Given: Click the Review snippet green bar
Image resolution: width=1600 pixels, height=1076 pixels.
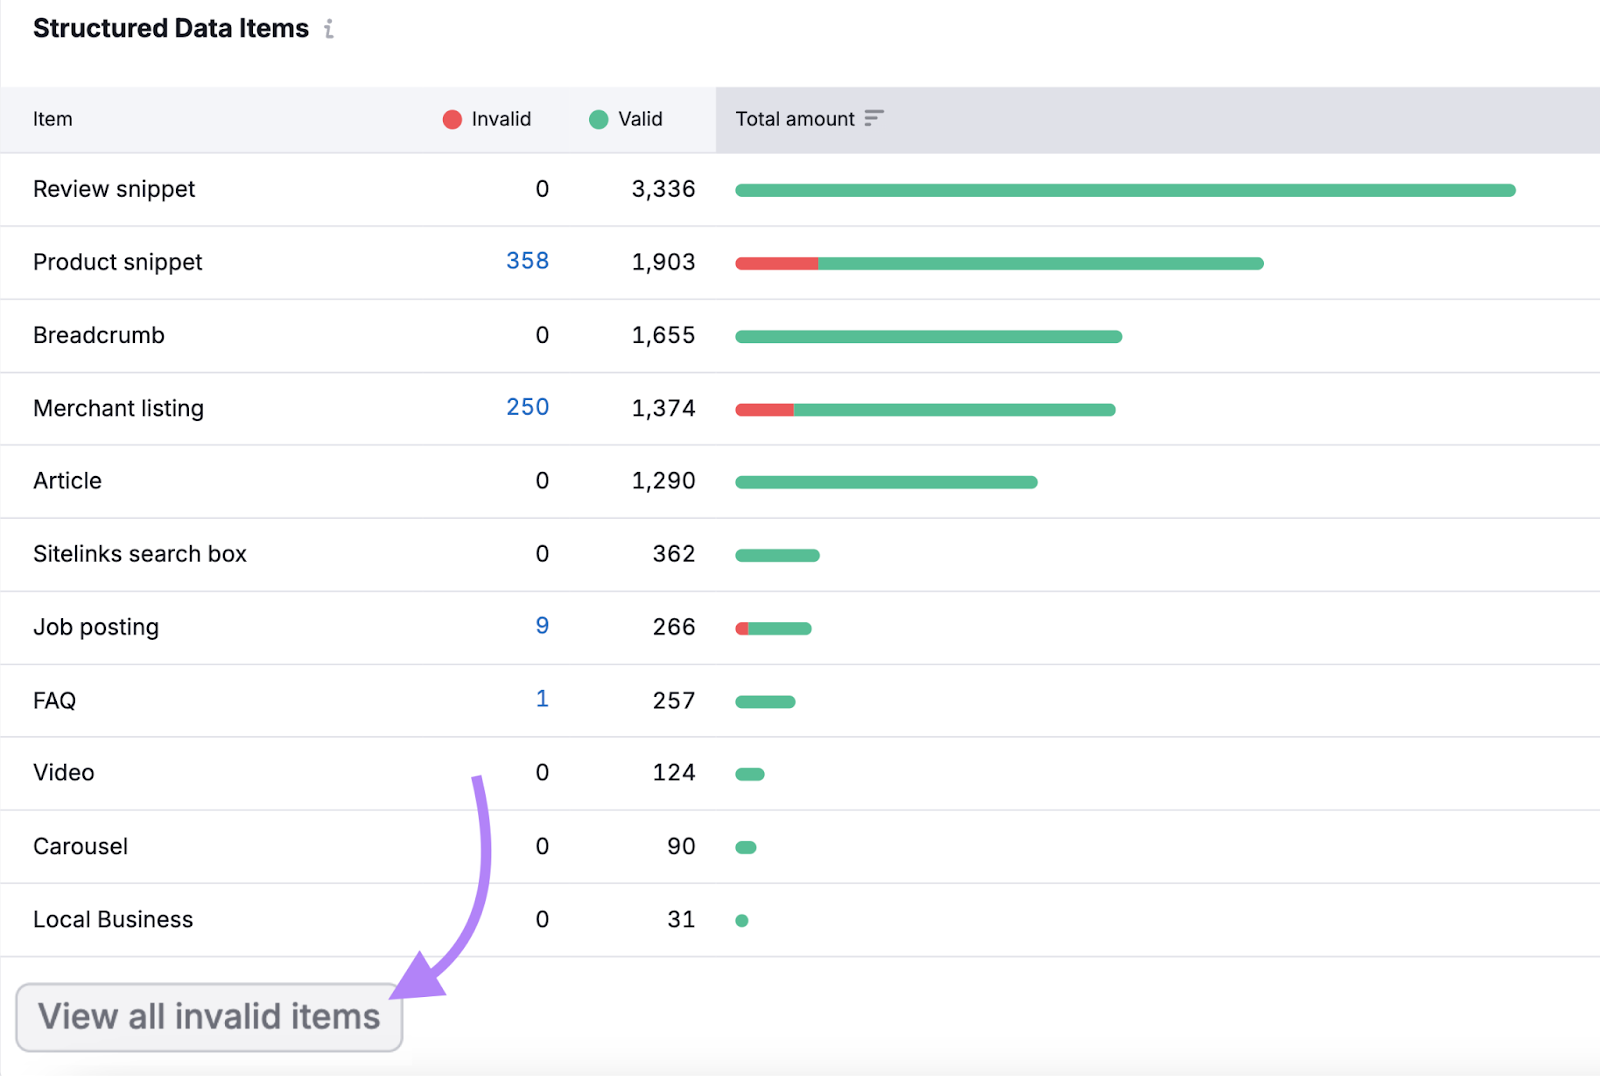Looking at the screenshot, I should (1125, 190).
